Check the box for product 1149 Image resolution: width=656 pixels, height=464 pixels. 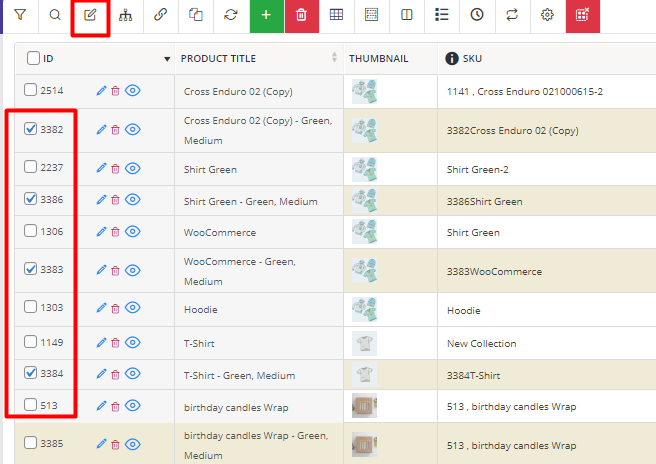pos(30,341)
